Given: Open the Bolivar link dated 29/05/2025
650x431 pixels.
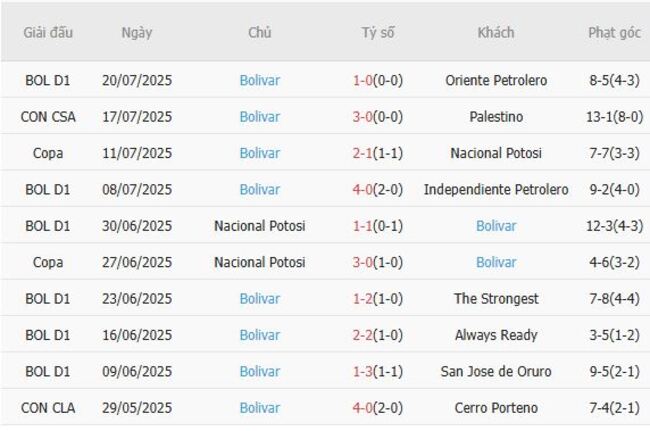Looking at the screenshot, I should (260, 408).
